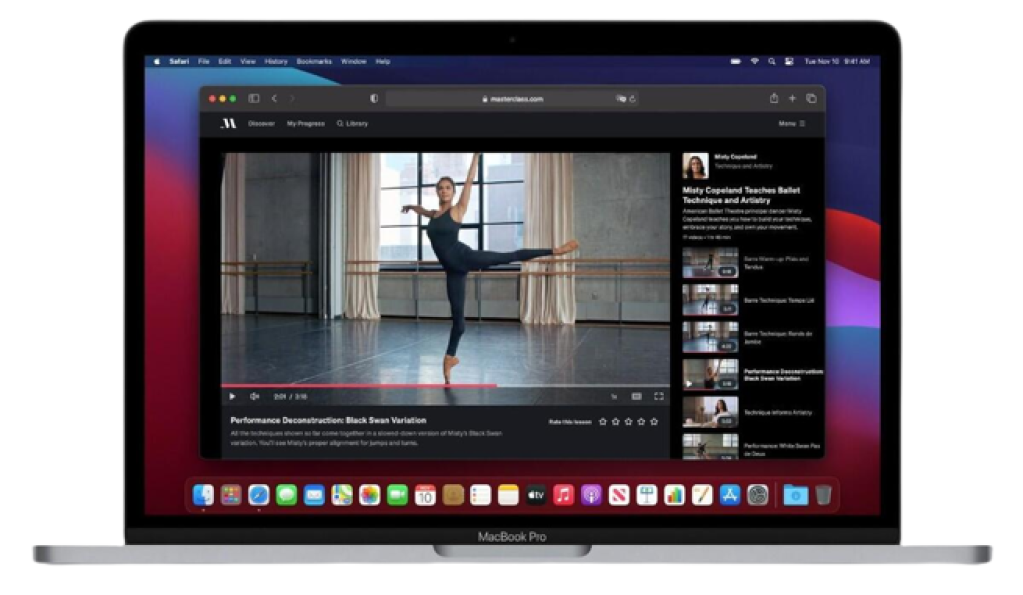Select the captions icon in the video player
1023x595 pixels.
[636, 395]
